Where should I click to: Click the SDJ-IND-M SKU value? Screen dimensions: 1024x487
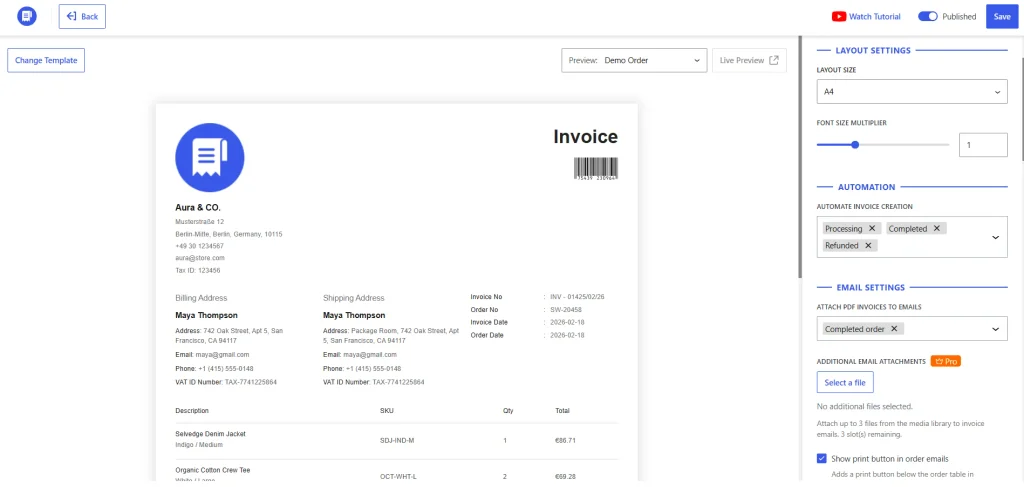coord(397,440)
